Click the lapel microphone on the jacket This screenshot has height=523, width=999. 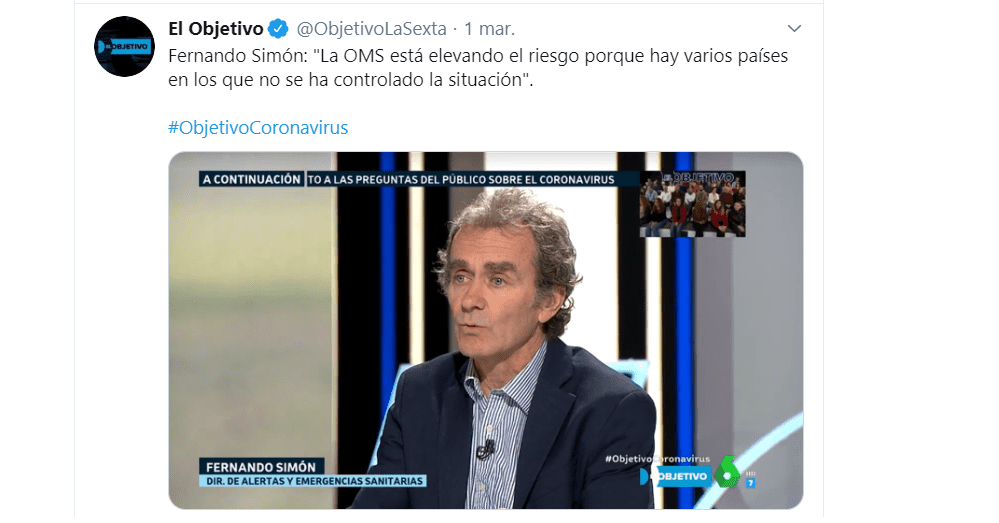click(485, 450)
